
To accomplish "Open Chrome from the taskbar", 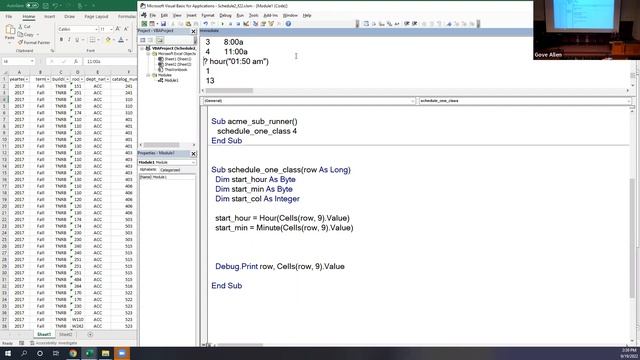I will 73,353.
